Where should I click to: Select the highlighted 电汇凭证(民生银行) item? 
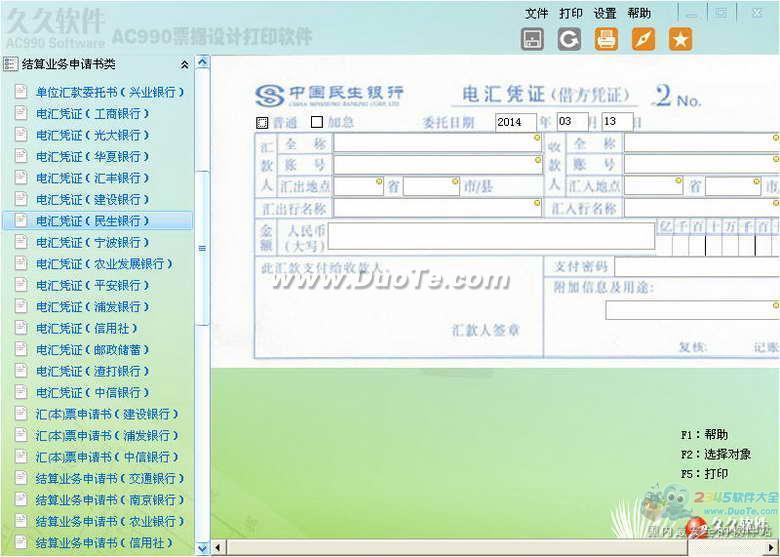(x=97, y=220)
